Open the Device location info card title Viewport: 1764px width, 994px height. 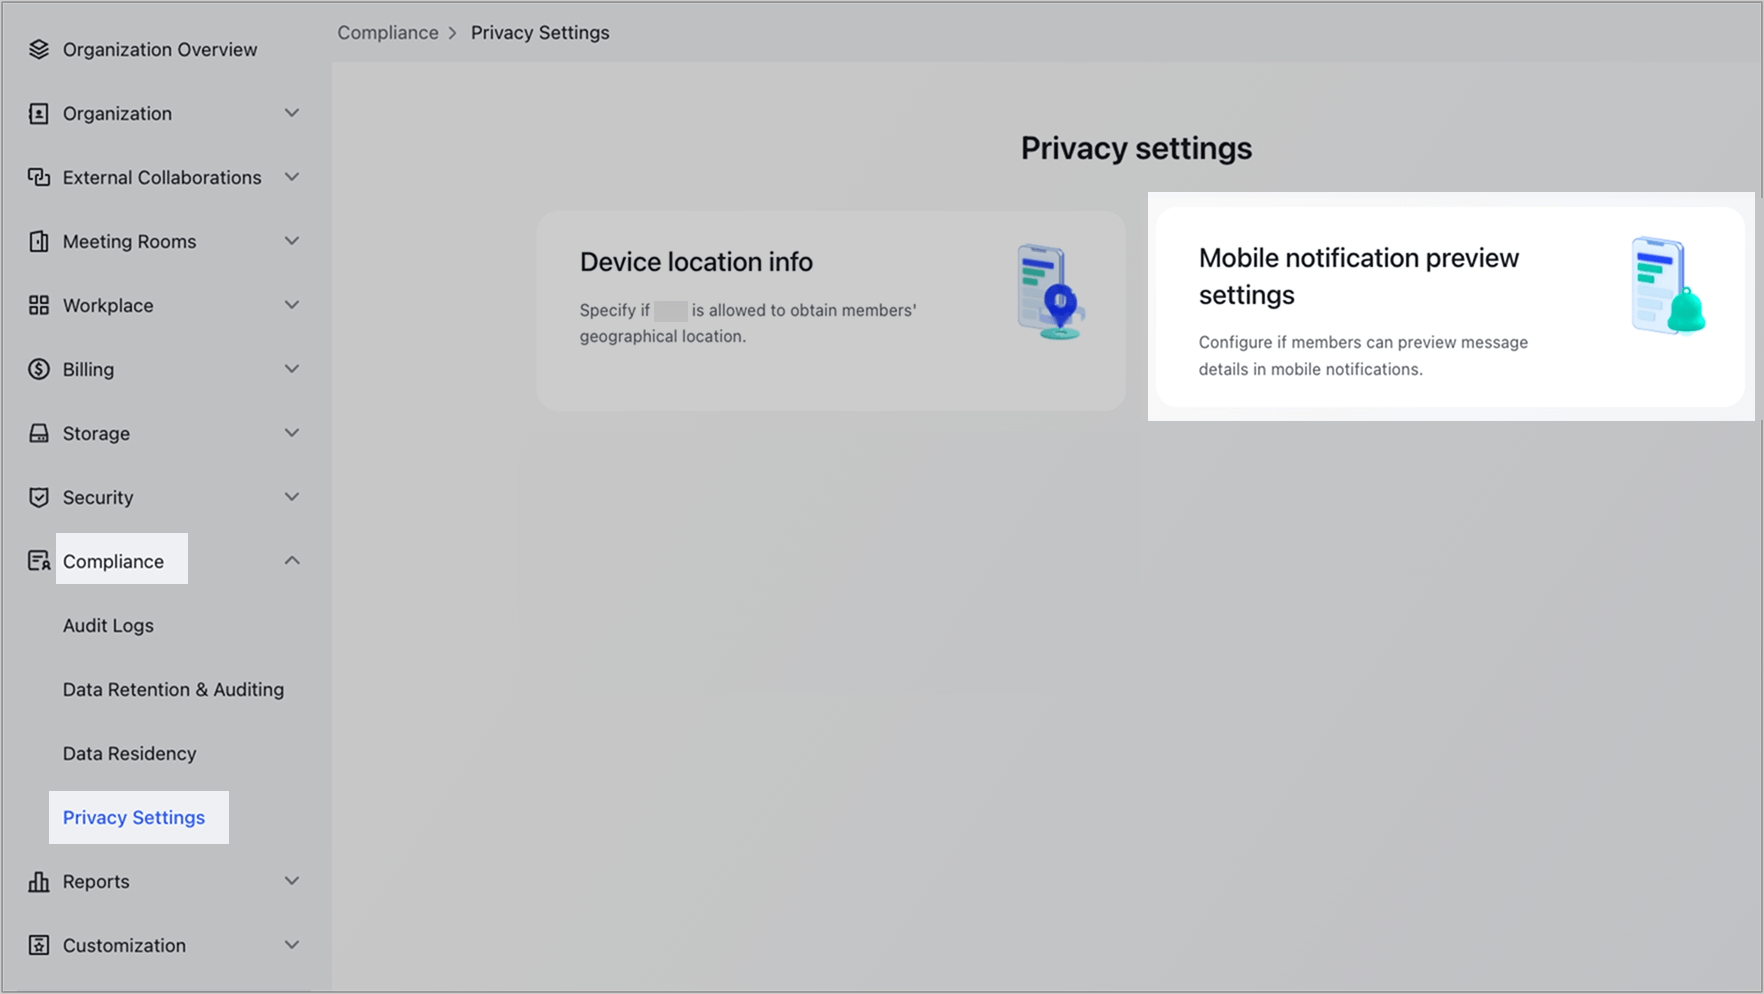[696, 262]
